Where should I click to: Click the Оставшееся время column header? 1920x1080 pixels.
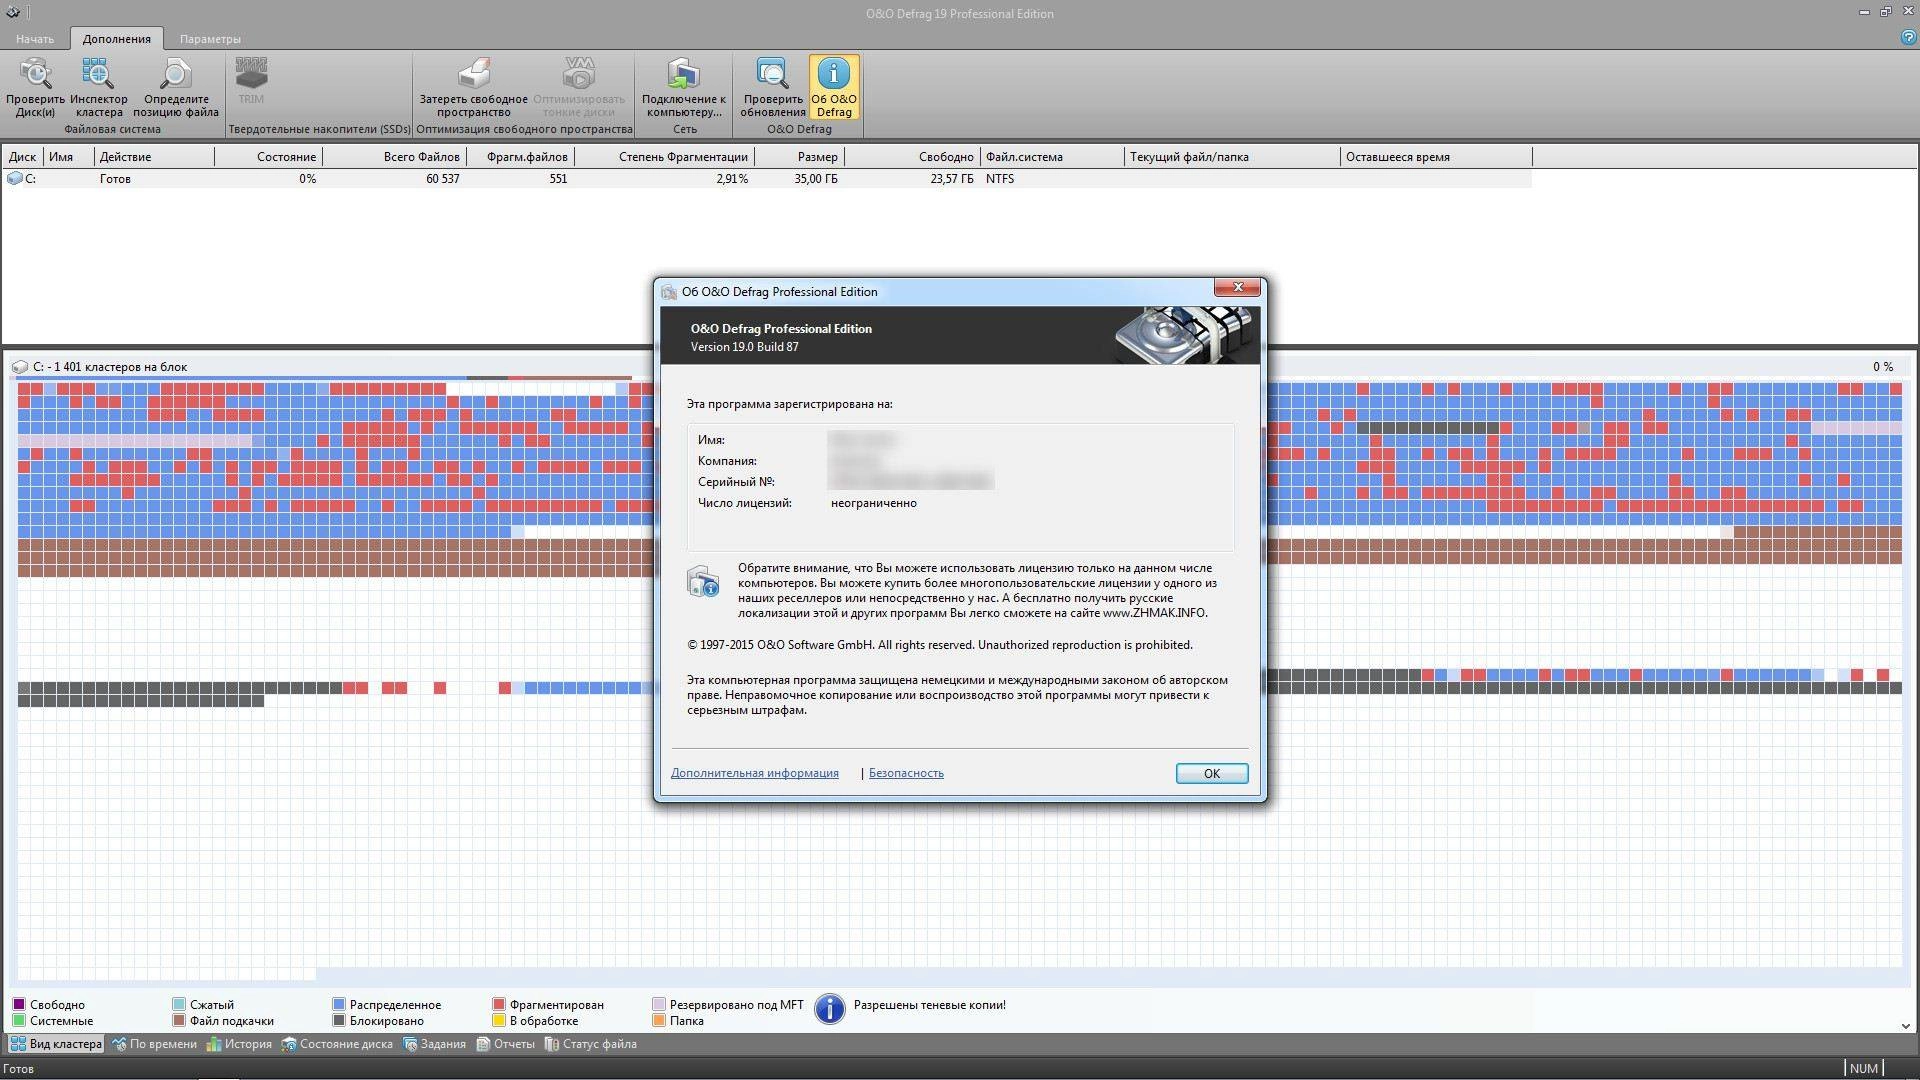pos(1437,157)
